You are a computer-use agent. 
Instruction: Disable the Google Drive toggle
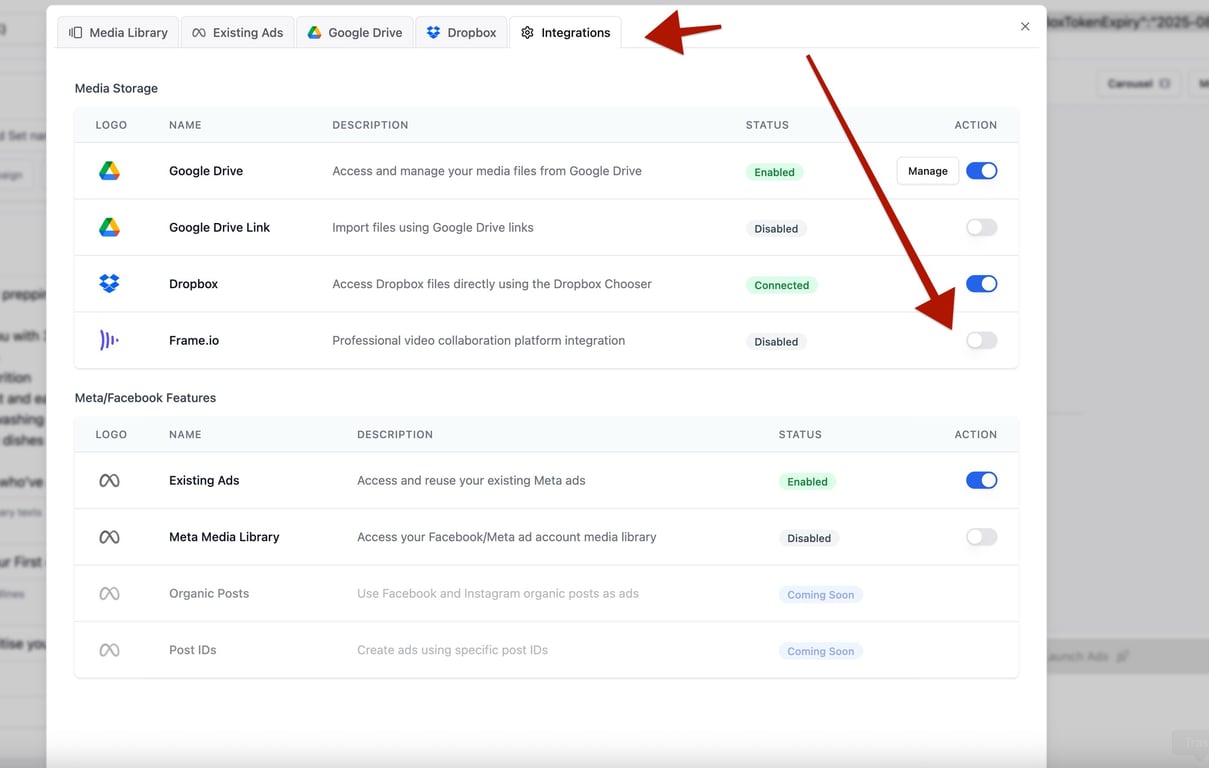pos(982,171)
